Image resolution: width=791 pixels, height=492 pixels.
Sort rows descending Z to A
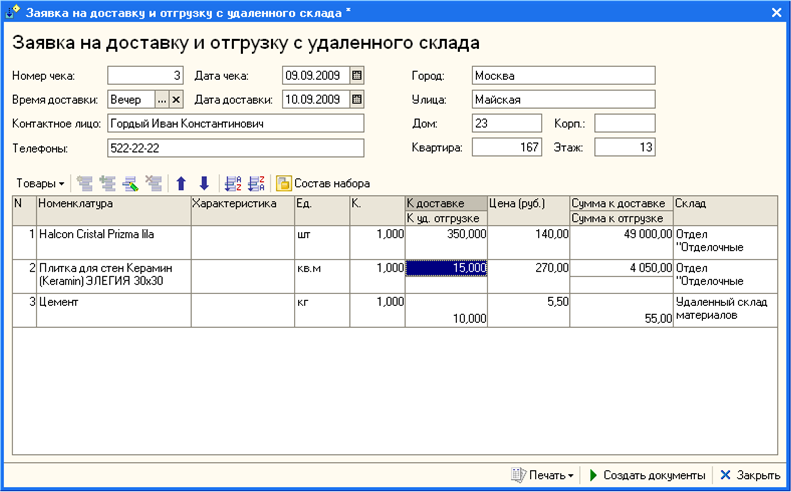[256, 183]
